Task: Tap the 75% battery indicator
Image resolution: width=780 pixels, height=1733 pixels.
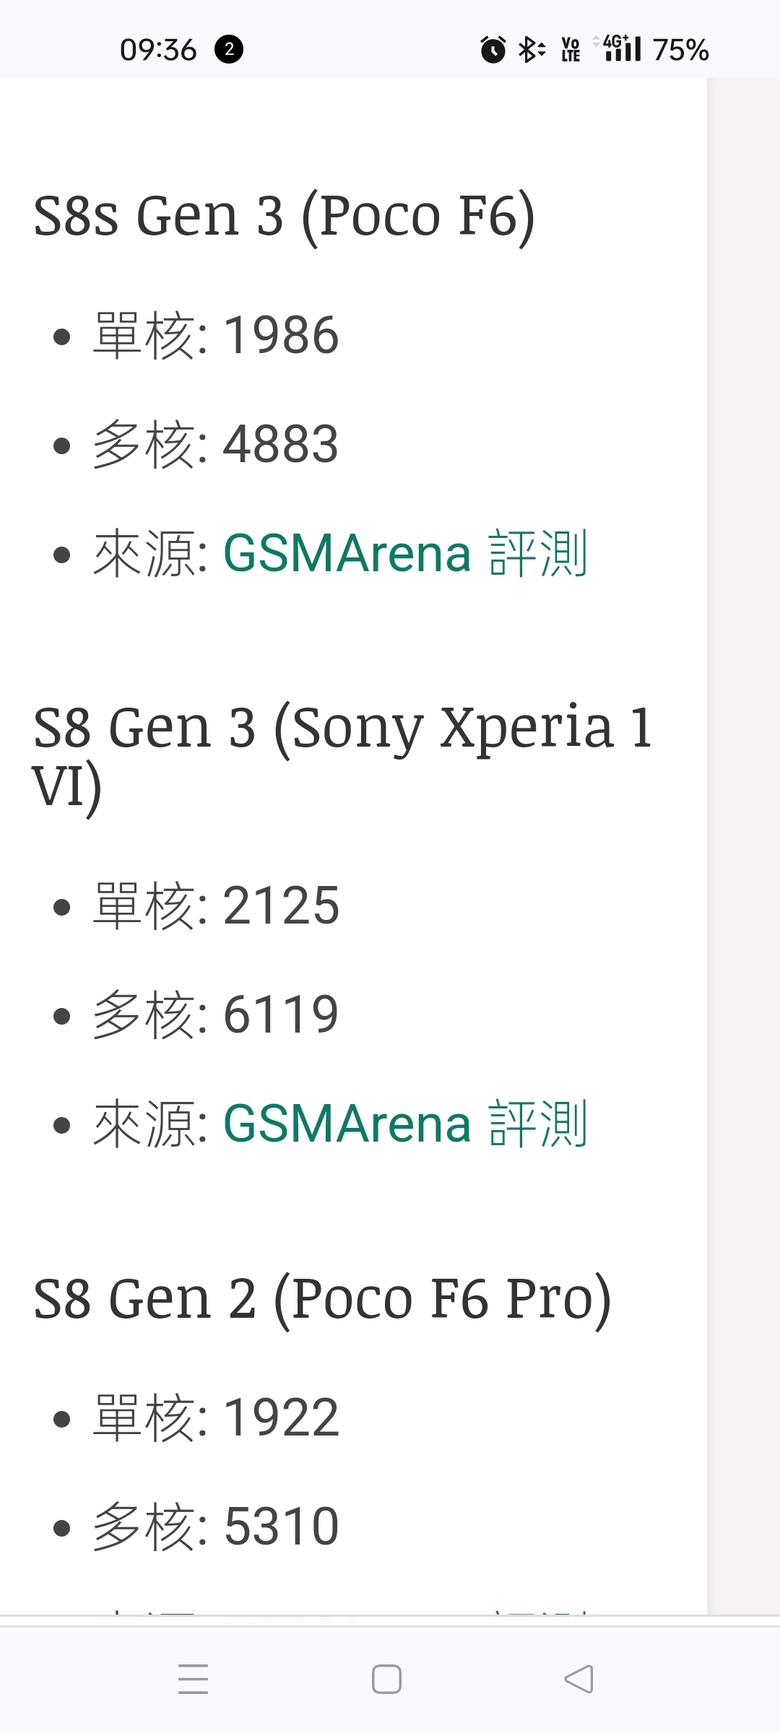Action: (x=681, y=49)
